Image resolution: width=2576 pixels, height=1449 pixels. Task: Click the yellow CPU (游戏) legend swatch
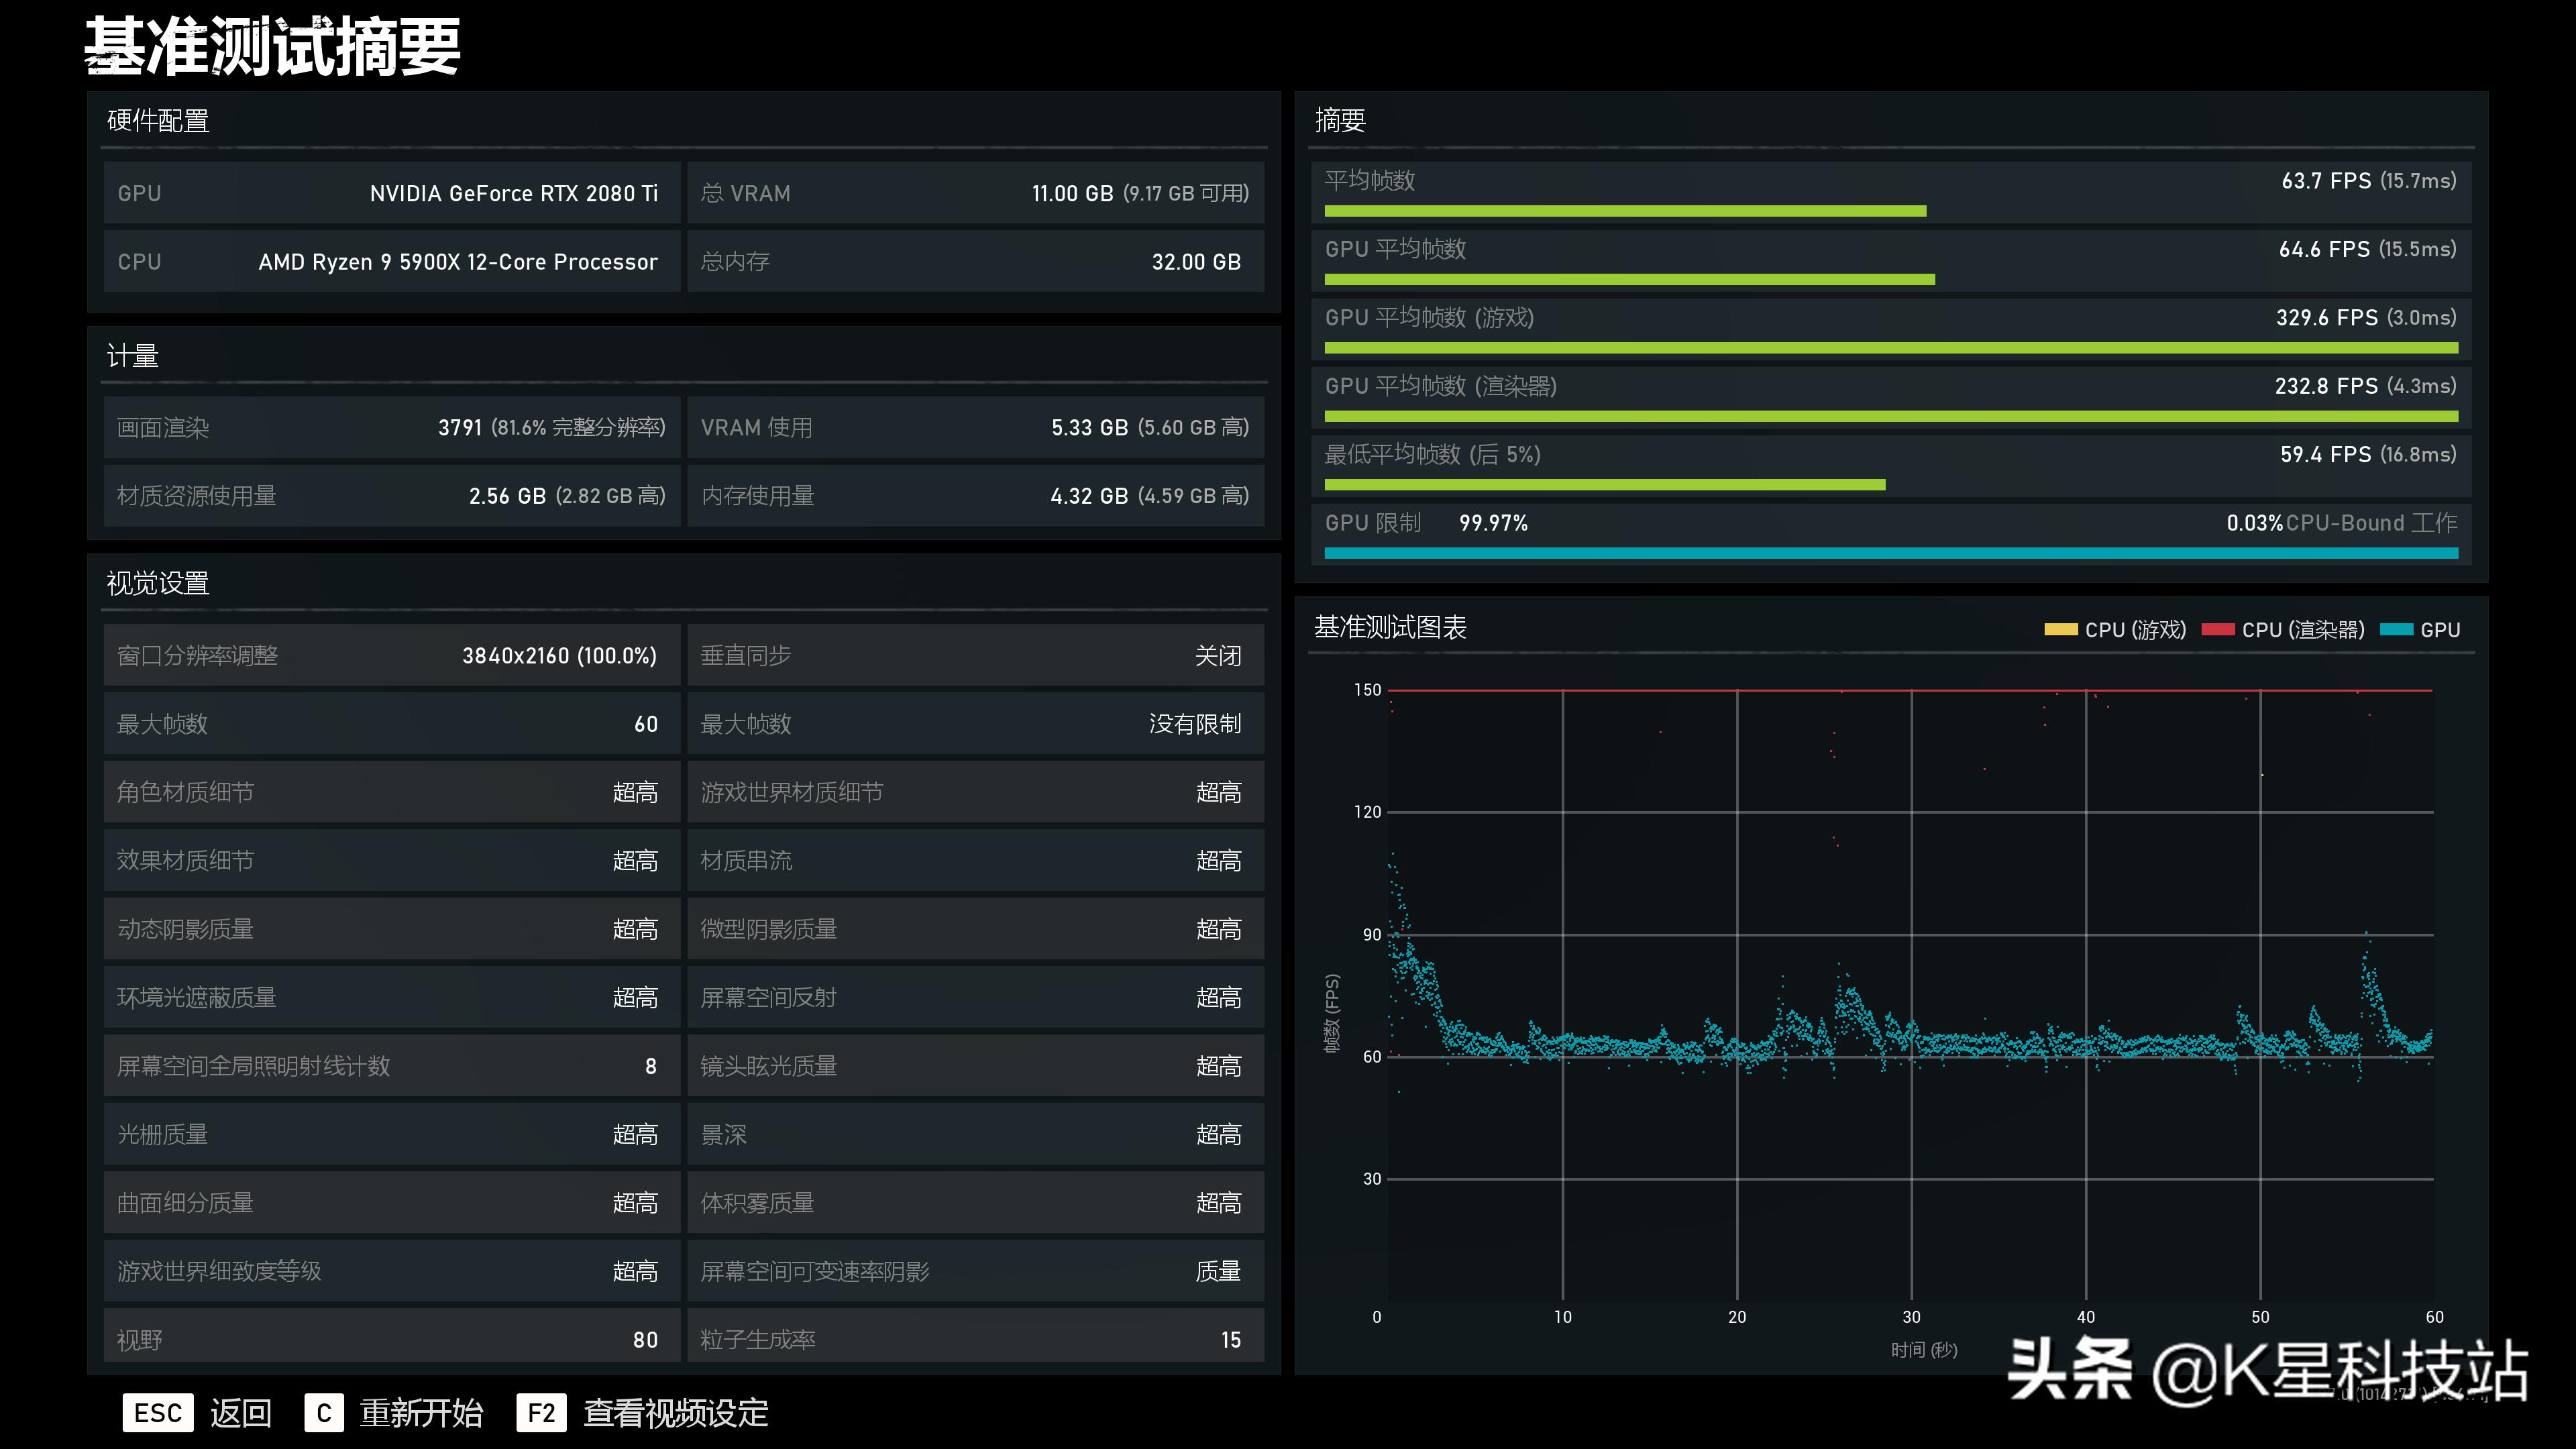2060,629
